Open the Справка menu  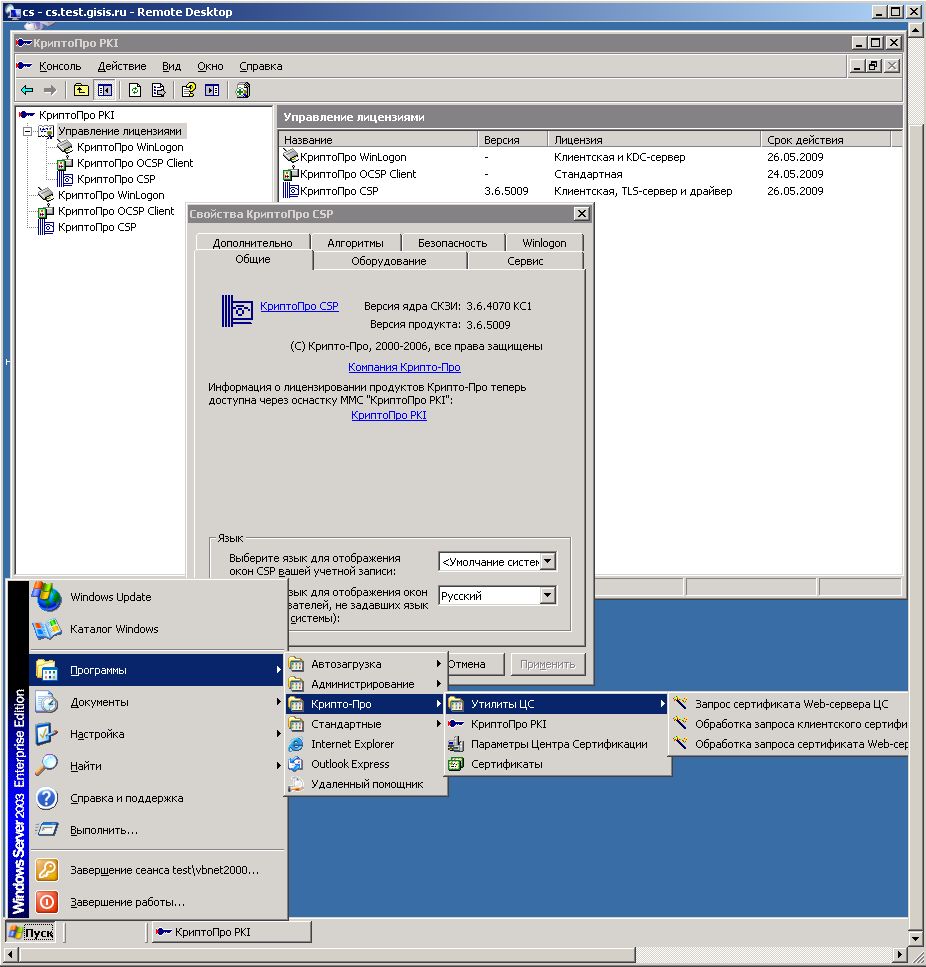261,66
